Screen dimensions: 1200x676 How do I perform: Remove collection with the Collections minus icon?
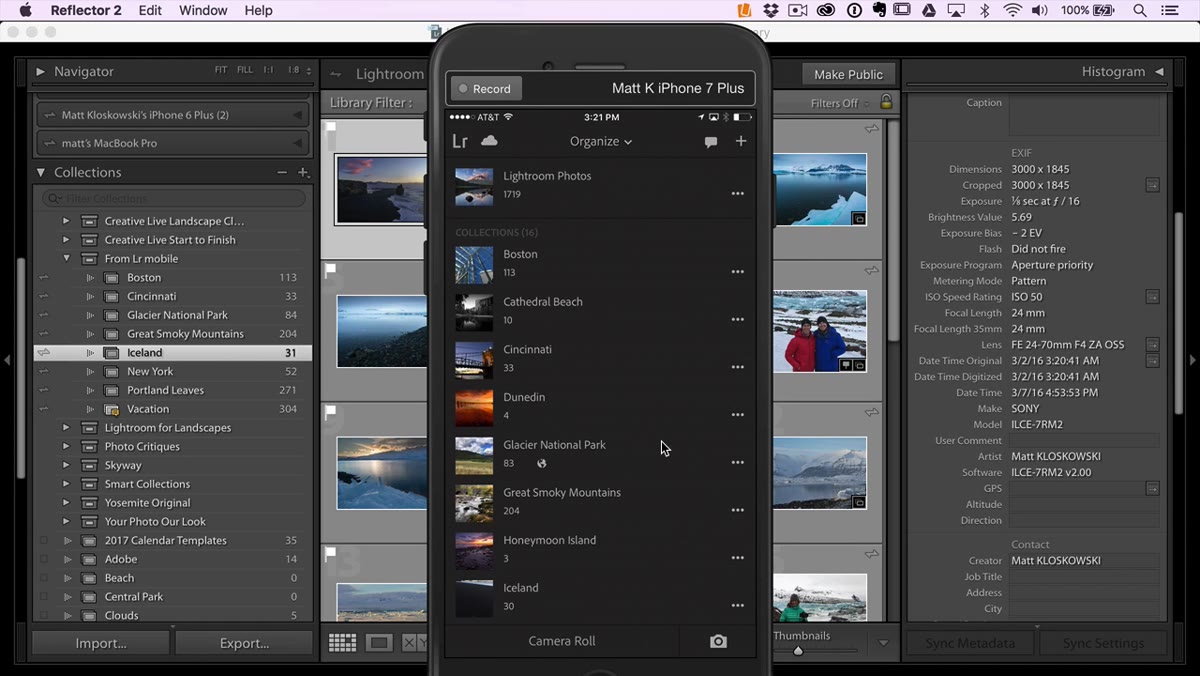coord(282,173)
